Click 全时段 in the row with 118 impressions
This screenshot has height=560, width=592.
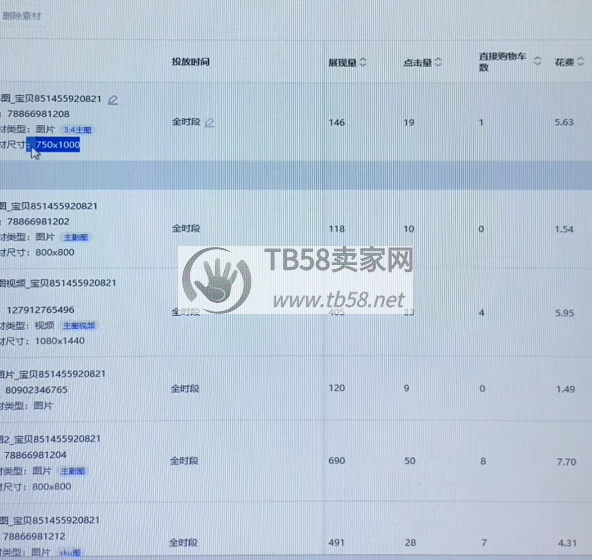click(x=186, y=228)
